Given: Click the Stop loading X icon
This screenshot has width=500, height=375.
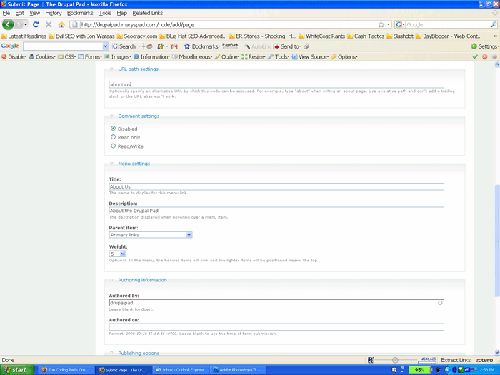Looking at the screenshot, I should tap(49, 24).
